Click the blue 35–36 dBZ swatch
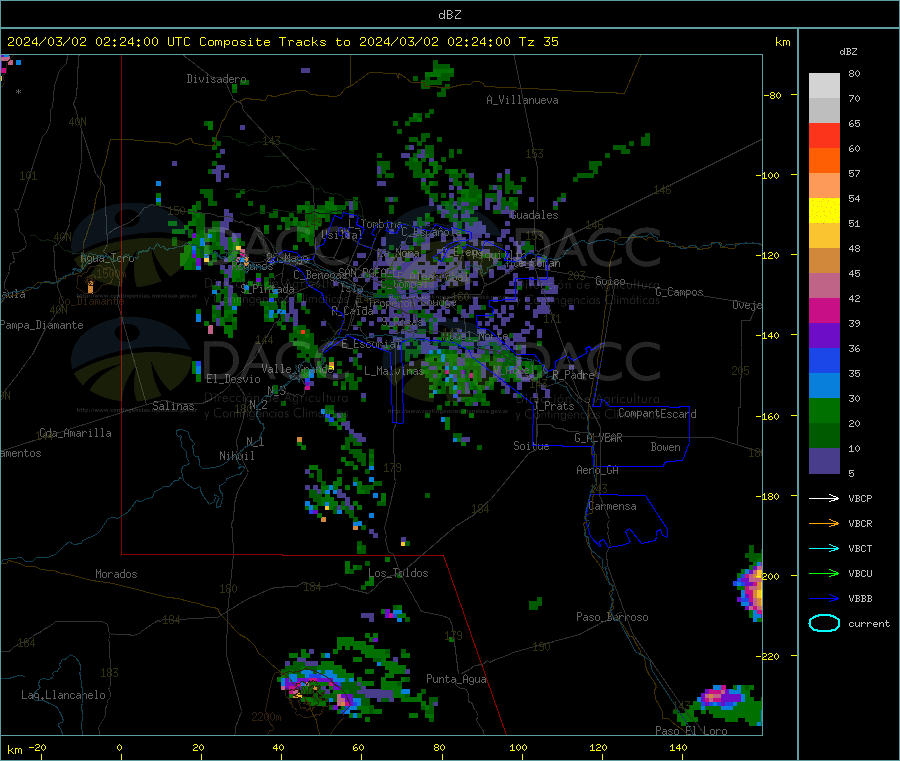 [x=824, y=360]
